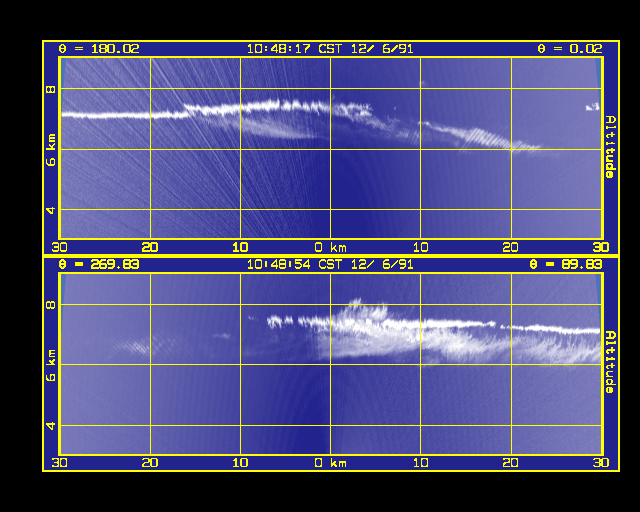Click the θ = 0.02 label
Screen dimensions: 640x512
(570, 49)
